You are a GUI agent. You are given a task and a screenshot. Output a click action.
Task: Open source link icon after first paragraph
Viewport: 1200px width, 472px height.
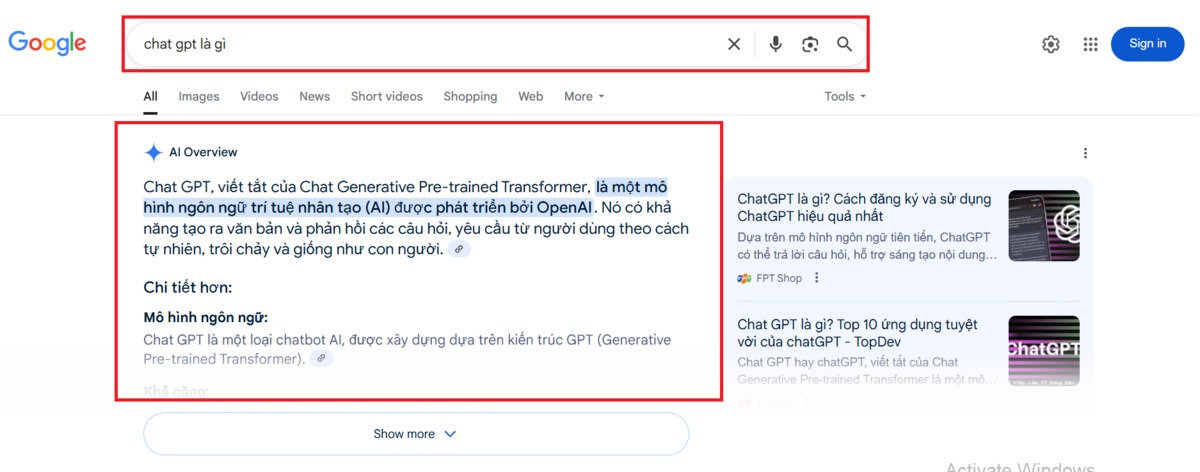click(x=459, y=249)
